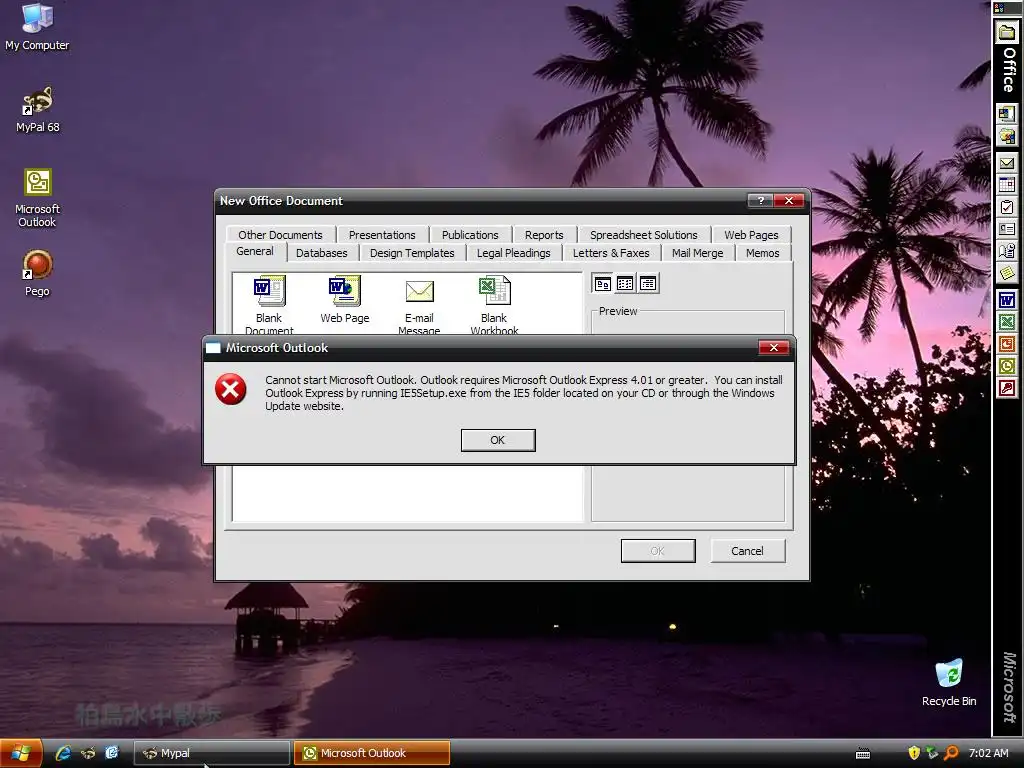Select the Pego desktop shortcut
The height and width of the screenshot is (768, 1024).
pos(37,273)
